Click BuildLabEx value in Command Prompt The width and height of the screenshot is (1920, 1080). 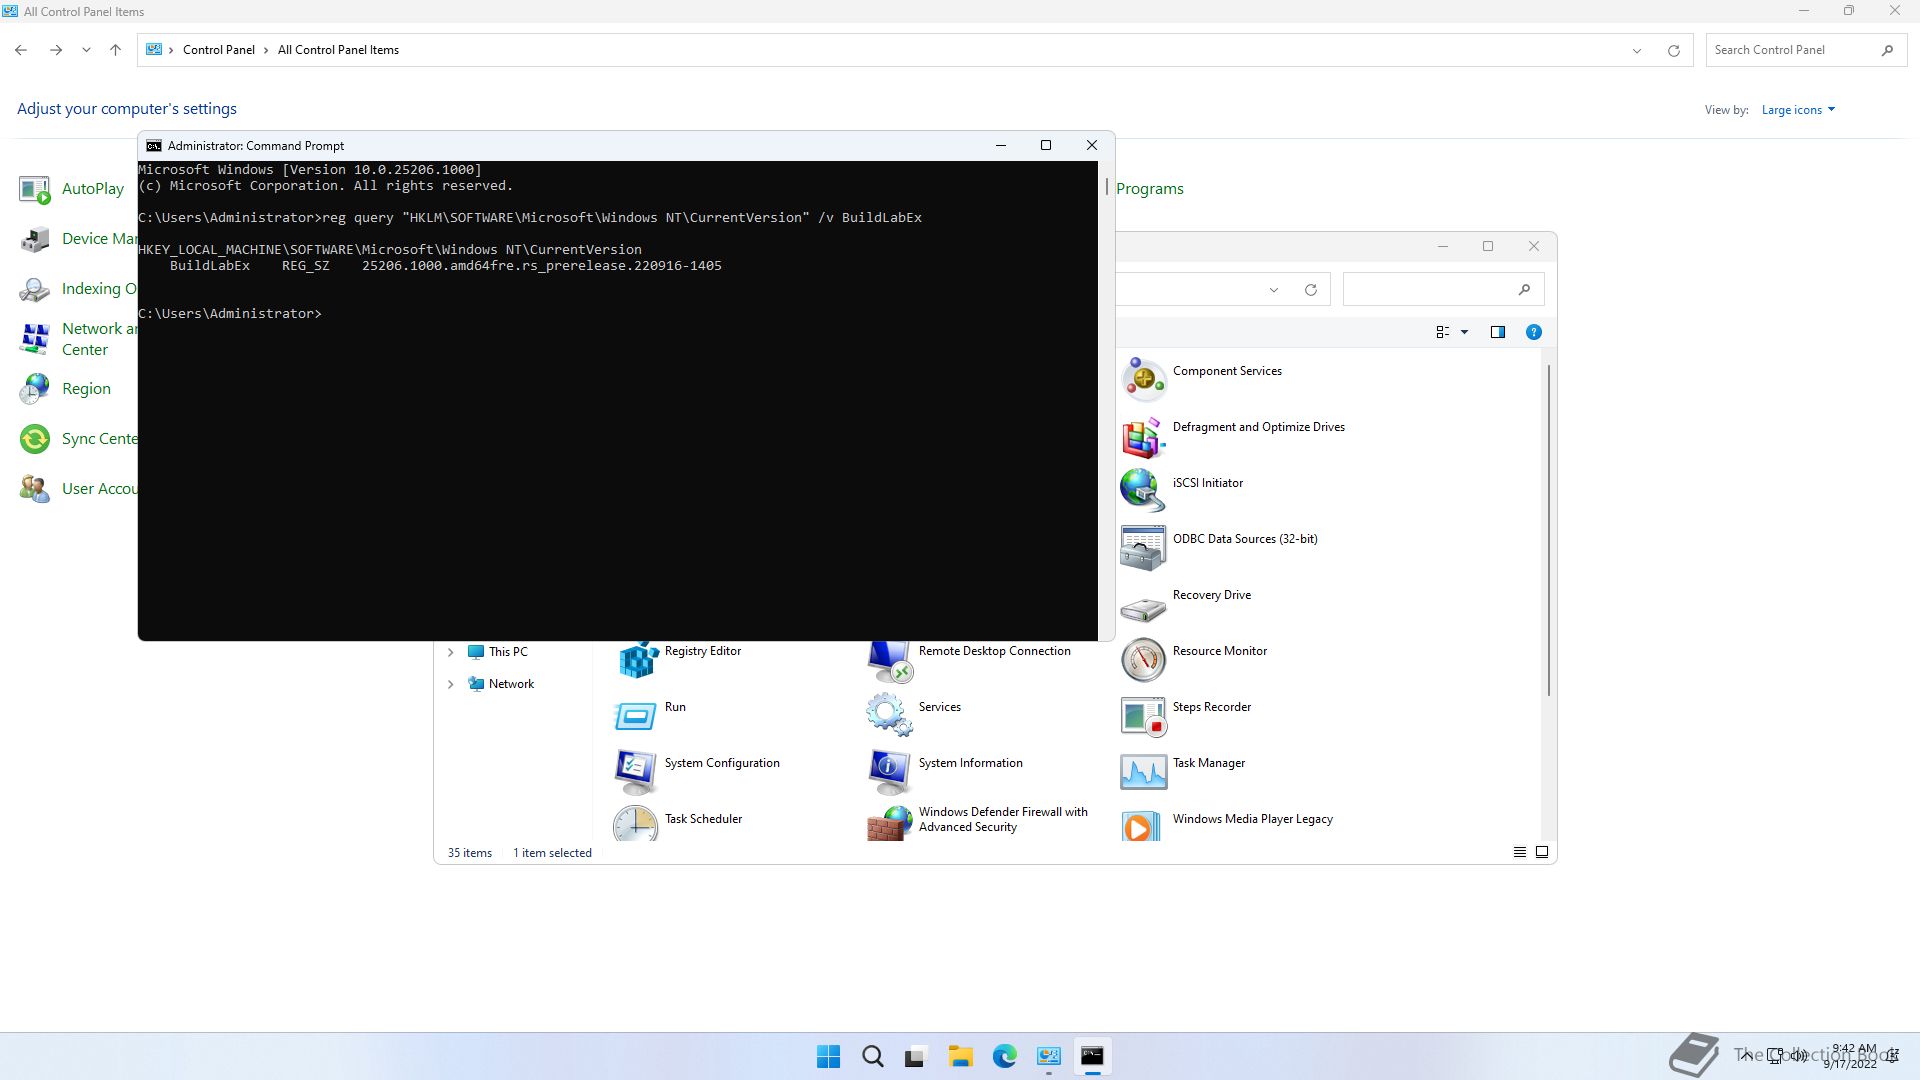tap(541, 266)
